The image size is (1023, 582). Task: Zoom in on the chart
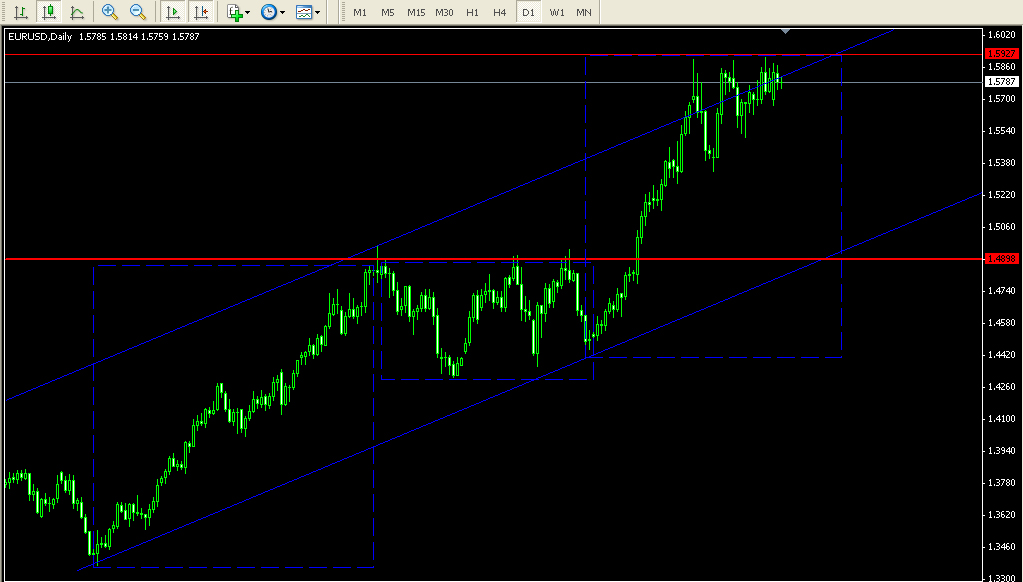pos(110,12)
